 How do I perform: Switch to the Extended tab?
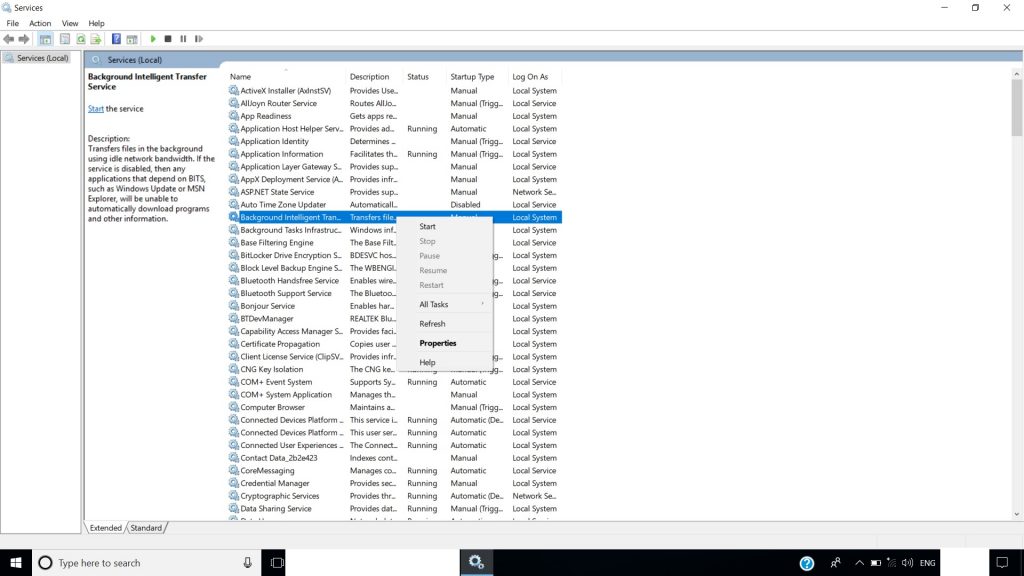(105, 528)
